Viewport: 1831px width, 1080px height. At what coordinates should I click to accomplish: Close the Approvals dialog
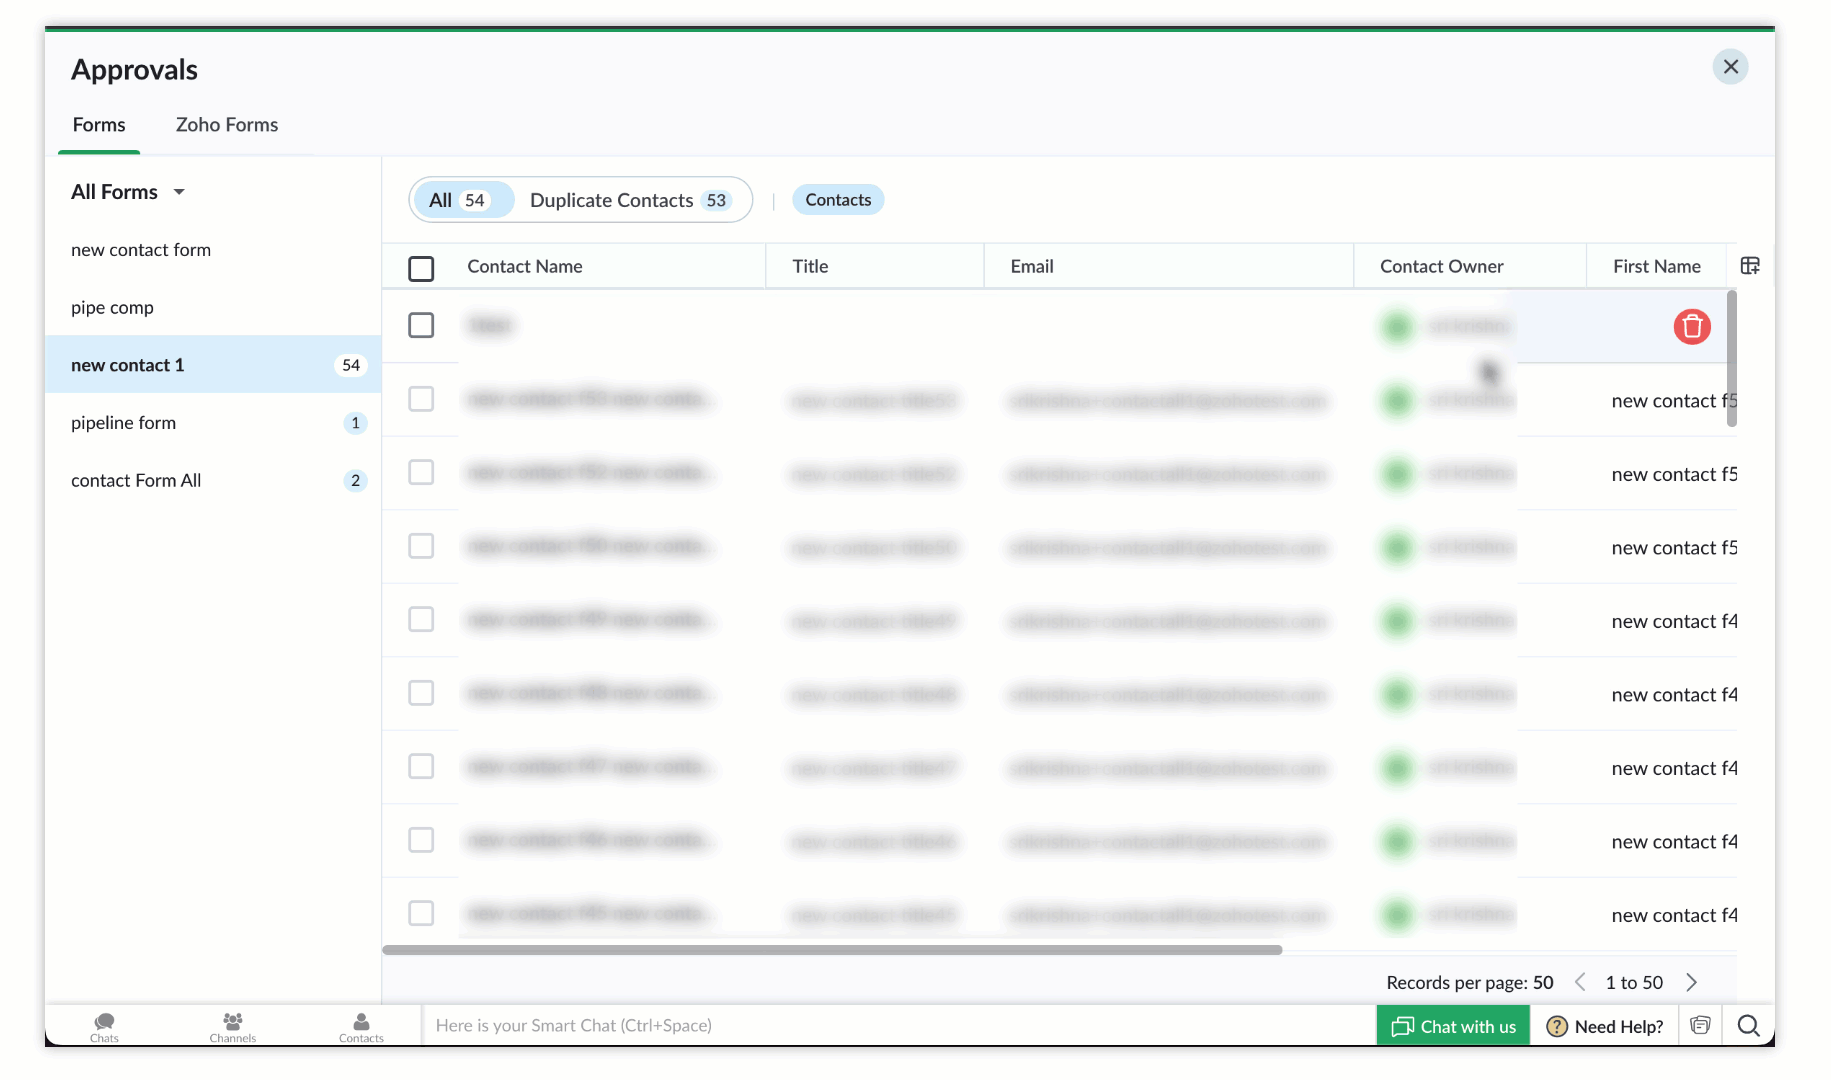tap(1730, 67)
